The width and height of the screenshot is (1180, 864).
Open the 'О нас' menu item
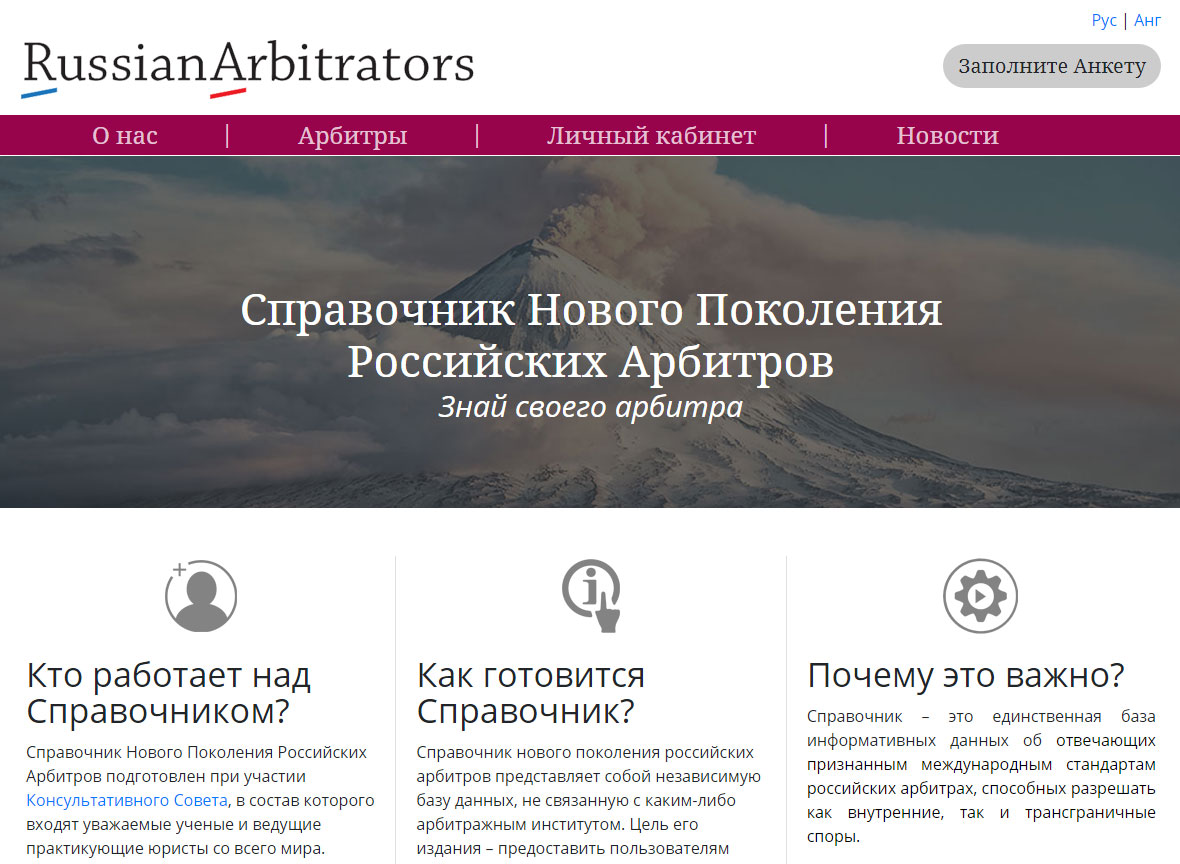pyautogui.click(x=125, y=135)
